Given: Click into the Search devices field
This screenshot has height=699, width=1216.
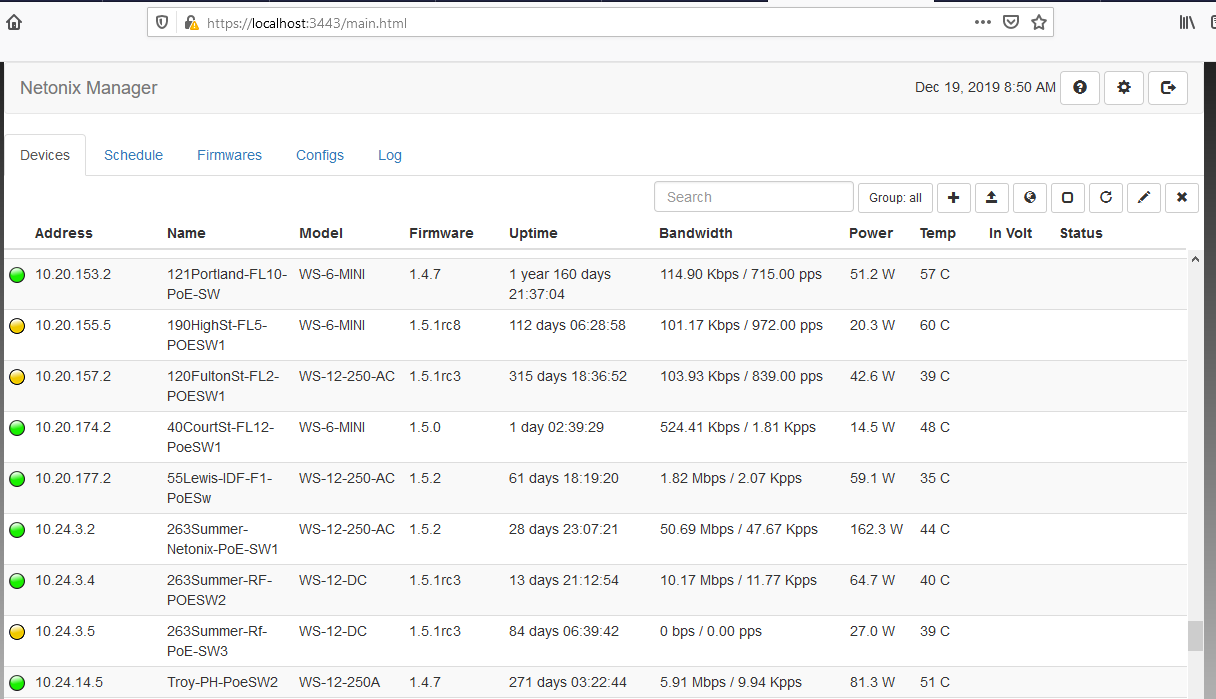Looking at the screenshot, I should [x=754, y=197].
